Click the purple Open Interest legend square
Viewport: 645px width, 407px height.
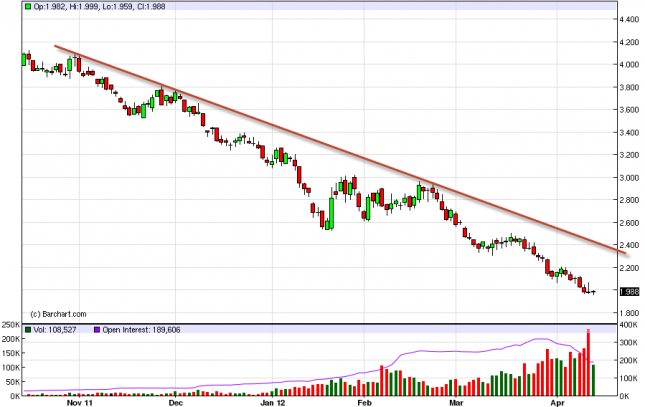coord(97,330)
